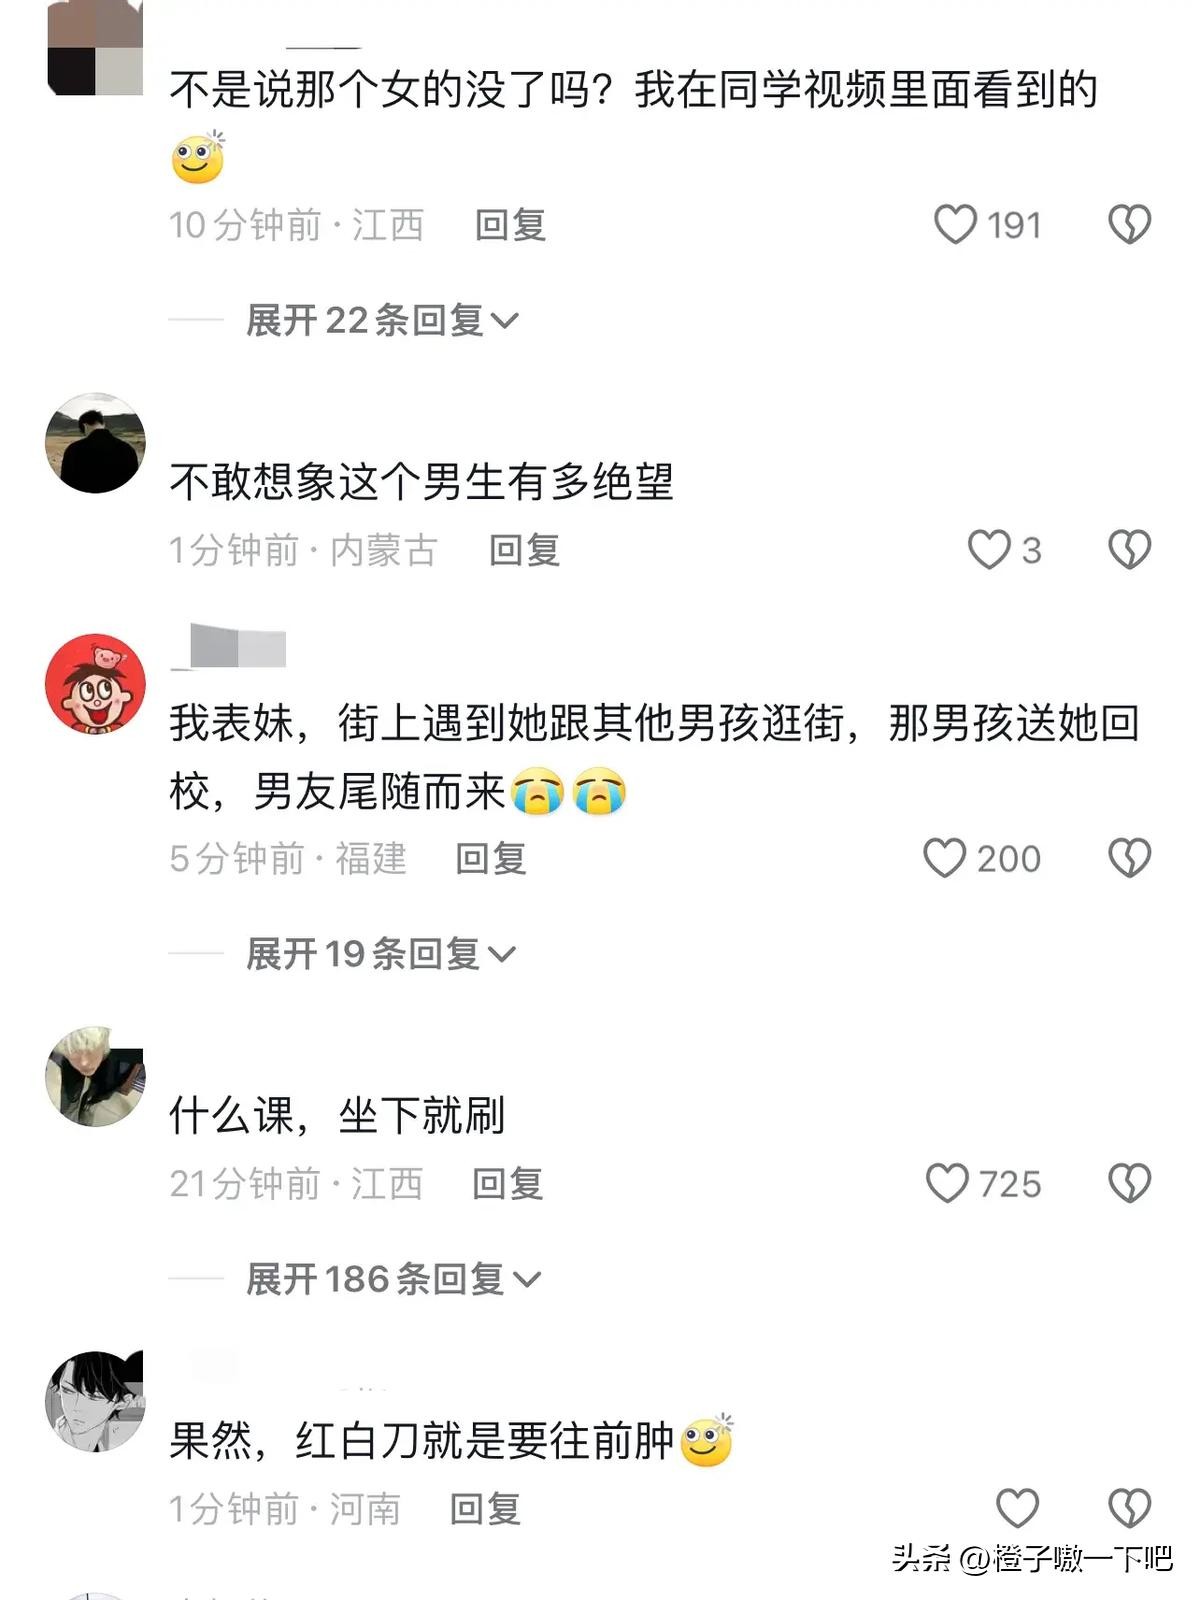This screenshot has width=1200, height=1600.
Task: Reply to the 21分钟前 江西 comment
Action: click(x=507, y=1184)
